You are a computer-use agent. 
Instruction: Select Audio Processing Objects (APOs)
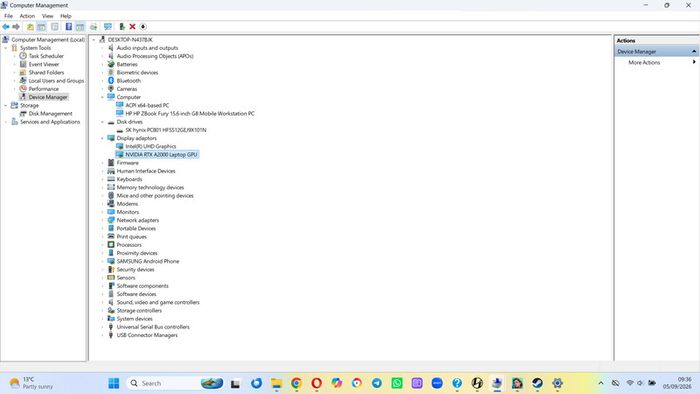(x=155, y=56)
